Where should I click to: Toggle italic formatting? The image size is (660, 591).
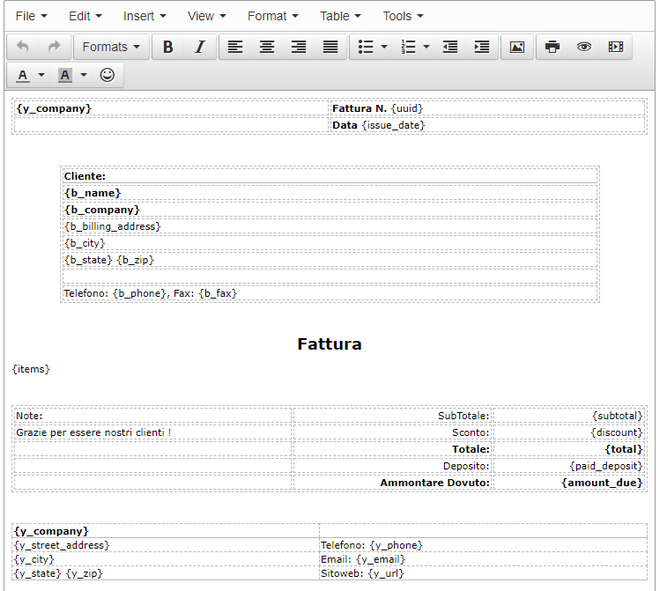coord(199,47)
